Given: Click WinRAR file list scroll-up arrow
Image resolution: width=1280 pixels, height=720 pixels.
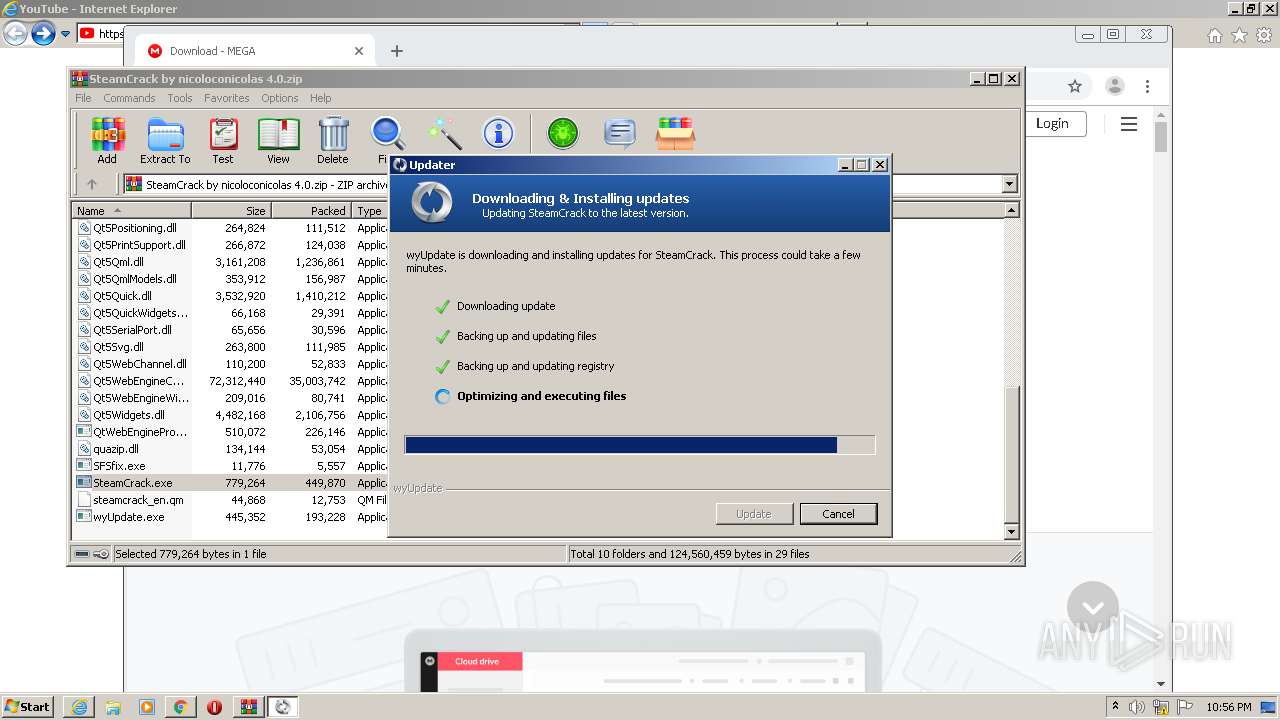Looking at the screenshot, I should coord(1011,210).
